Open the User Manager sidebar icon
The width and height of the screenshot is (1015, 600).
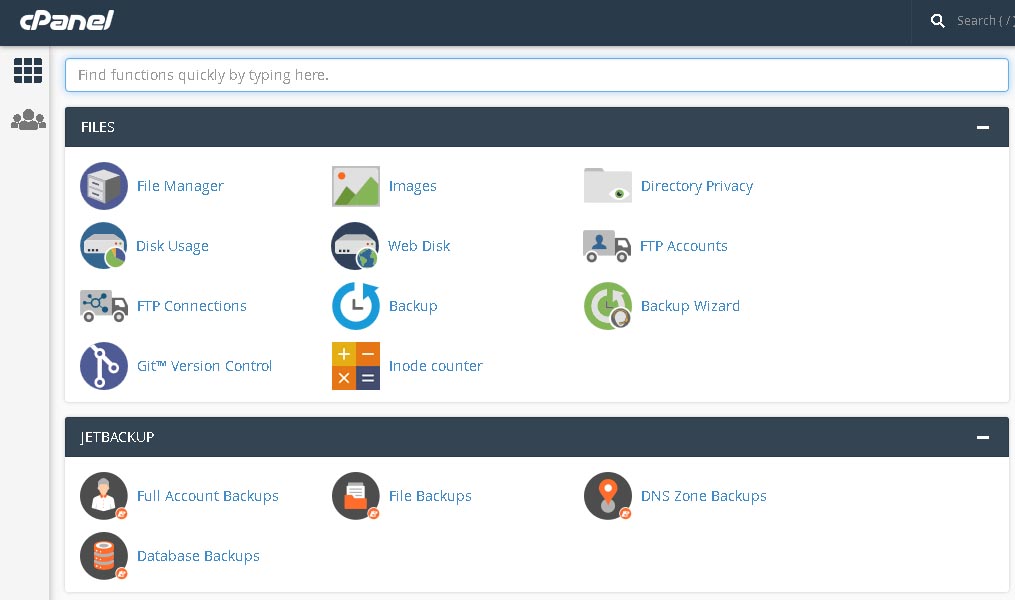click(x=28, y=120)
